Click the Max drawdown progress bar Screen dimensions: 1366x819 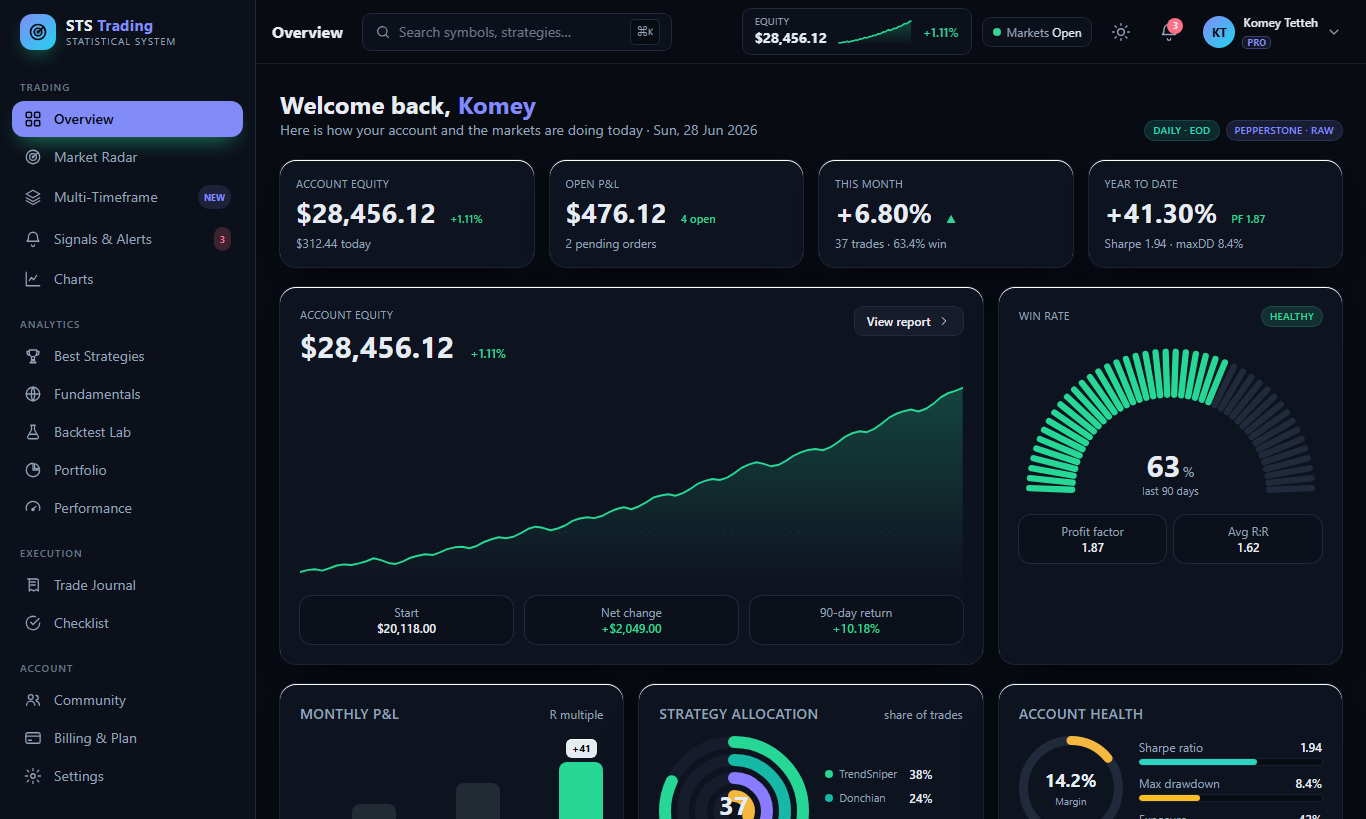1230,798
